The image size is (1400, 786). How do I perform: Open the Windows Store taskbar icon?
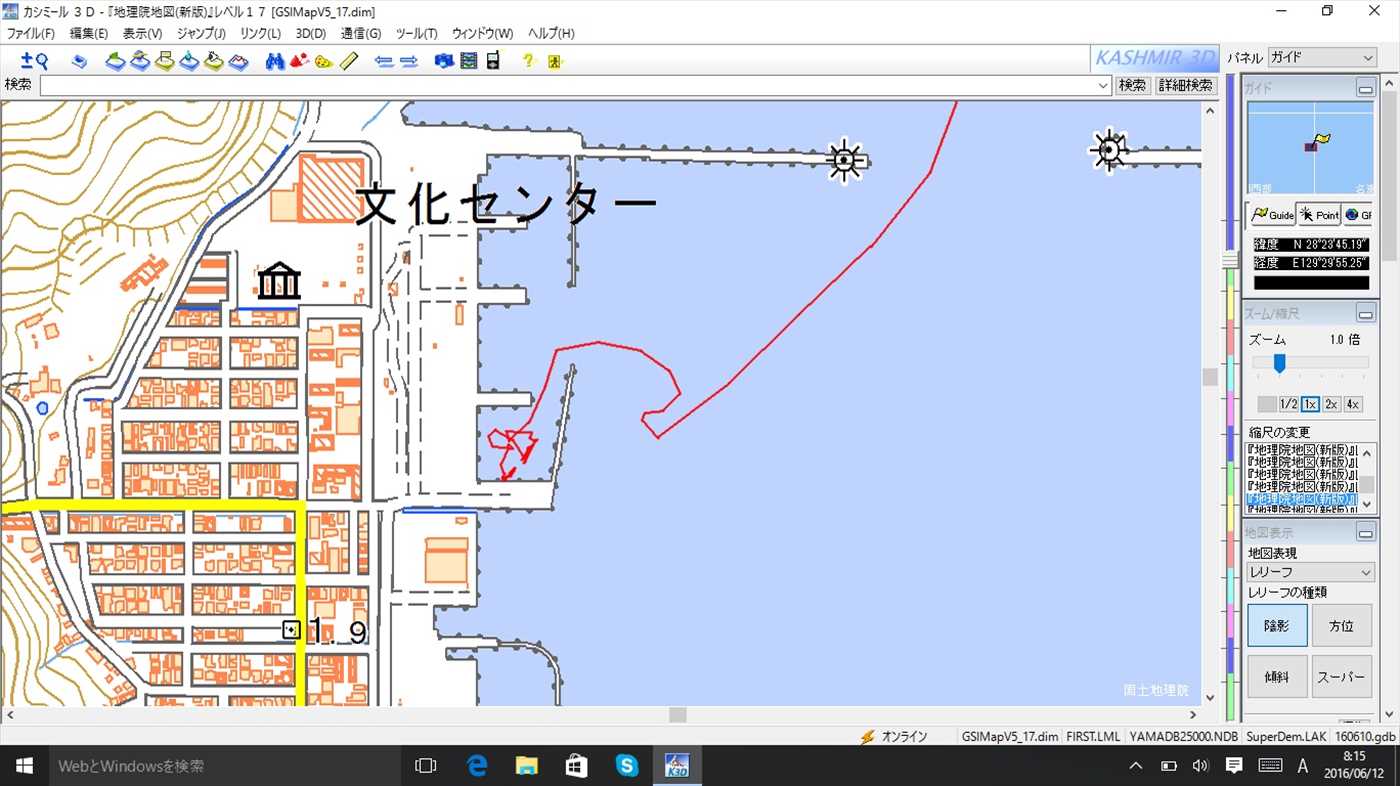click(577, 766)
